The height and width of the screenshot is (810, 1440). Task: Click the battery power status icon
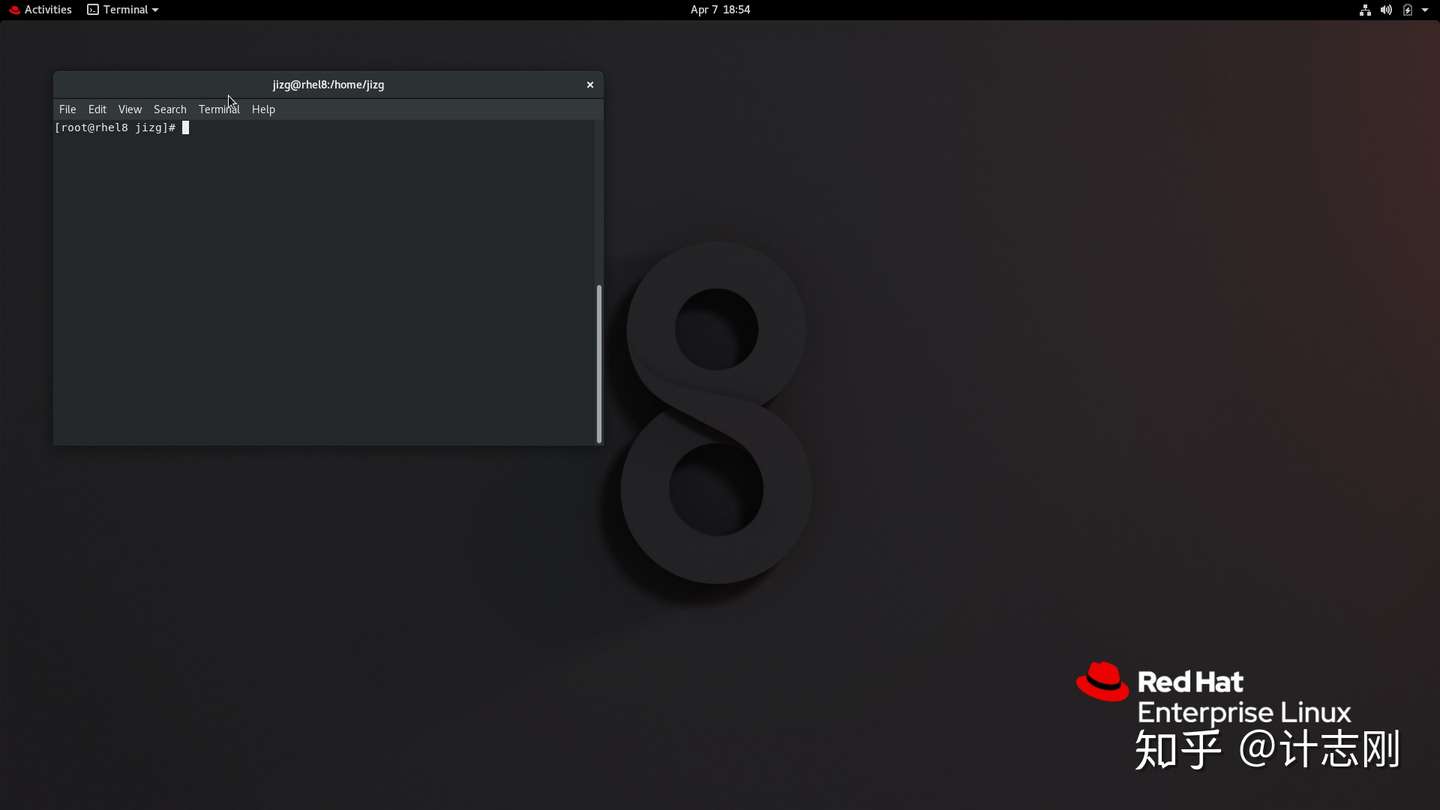pos(1407,10)
